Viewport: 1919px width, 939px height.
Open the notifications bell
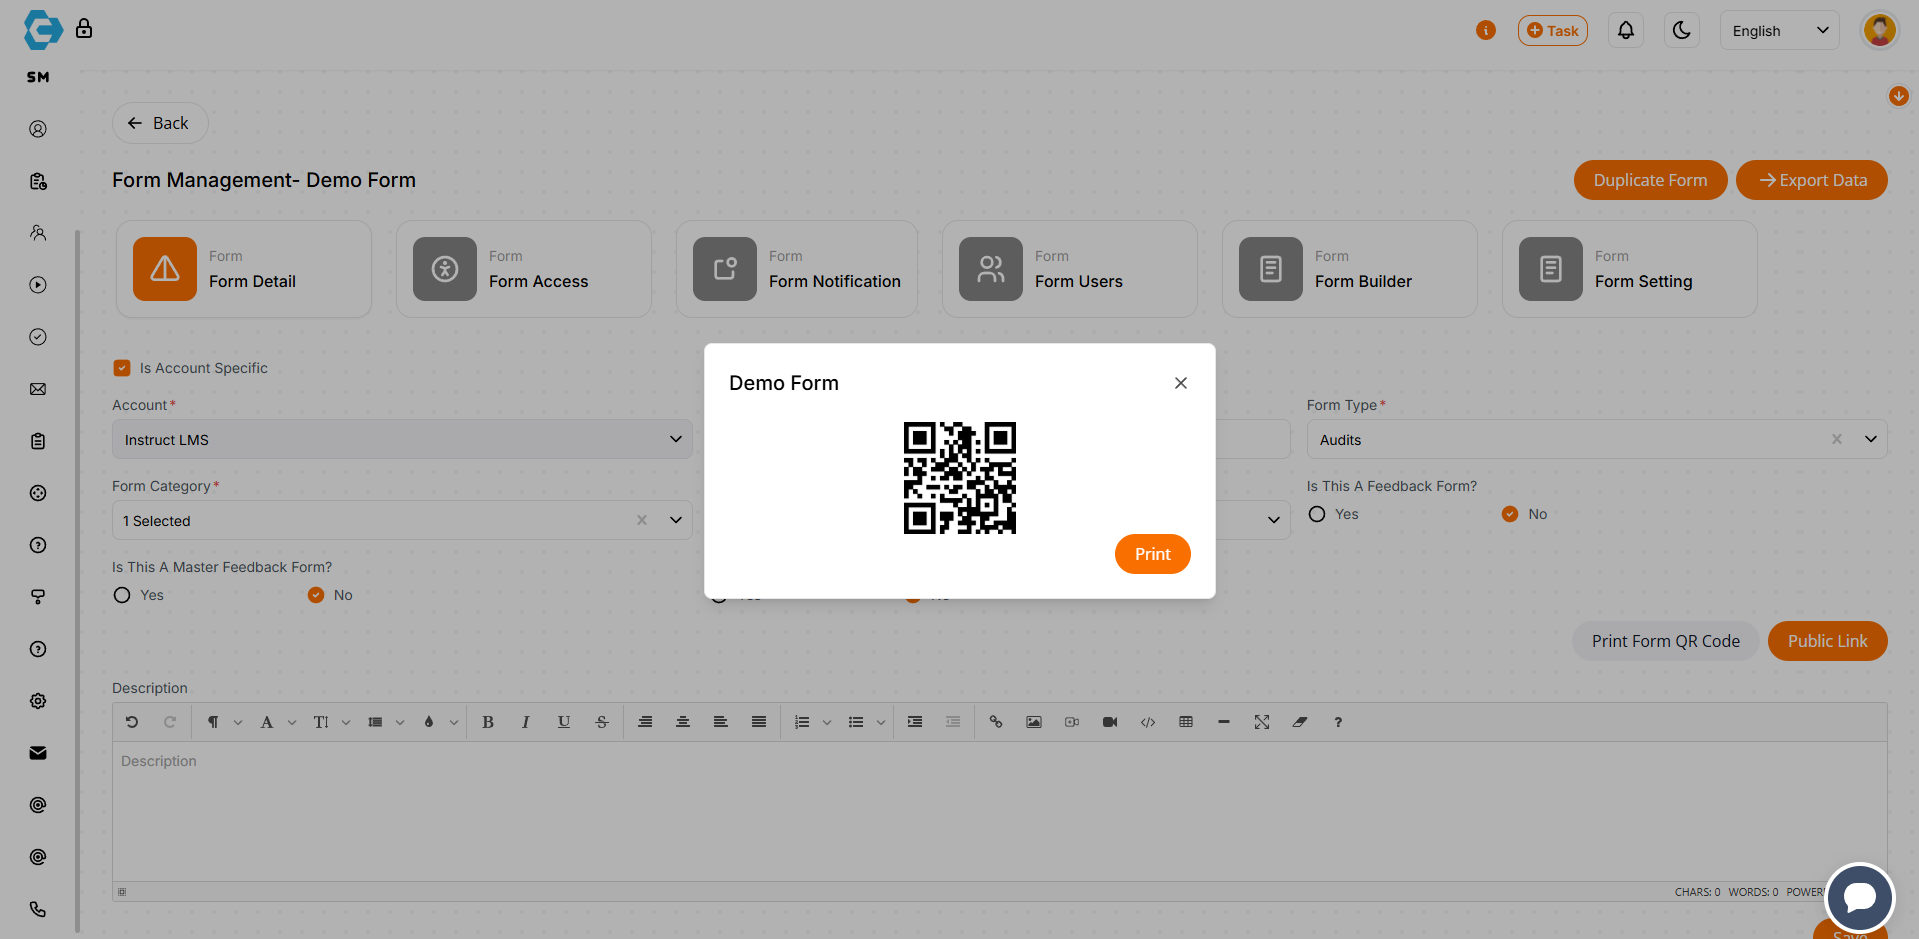(1626, 31)
